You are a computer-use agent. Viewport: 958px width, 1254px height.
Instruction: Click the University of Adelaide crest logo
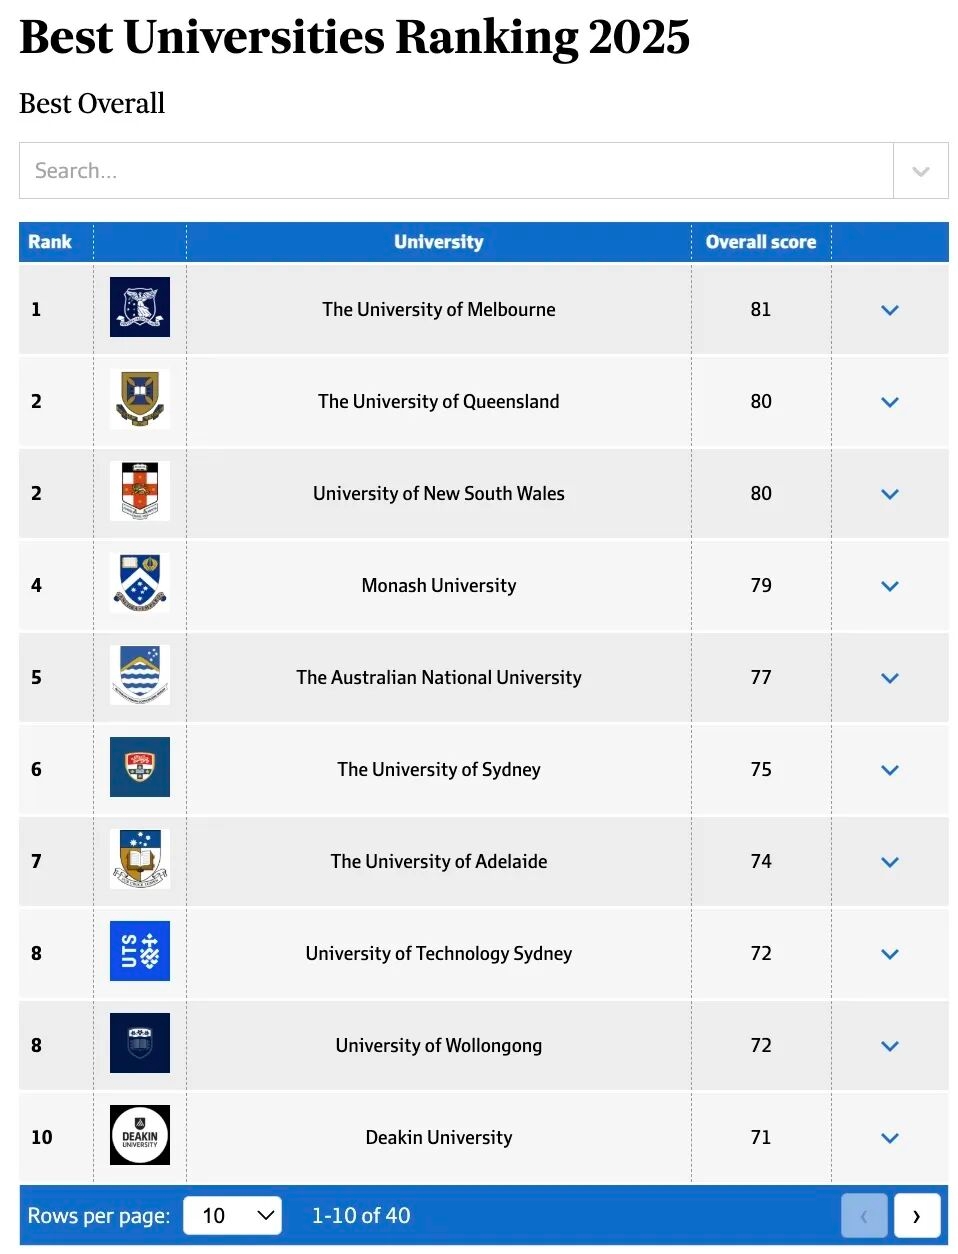coord(140,859)
